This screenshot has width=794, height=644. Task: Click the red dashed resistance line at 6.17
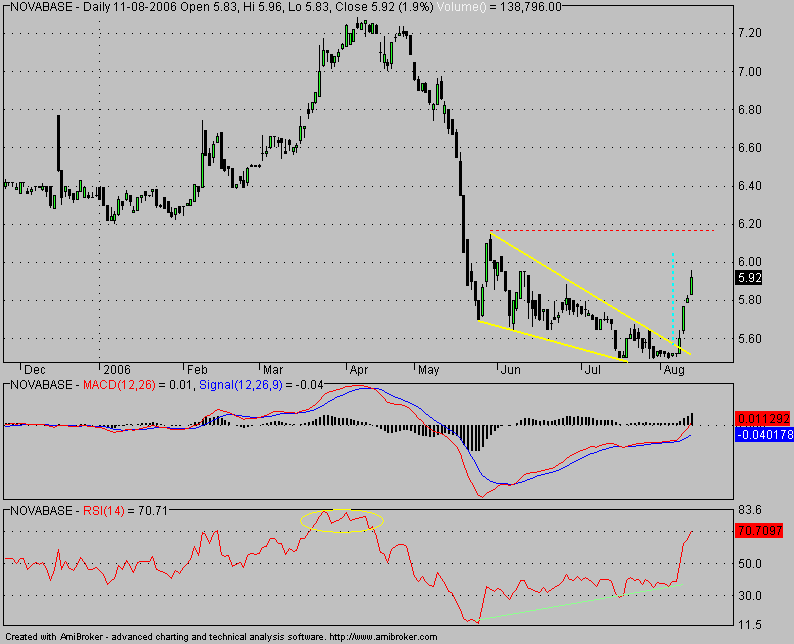coord(603,231)
